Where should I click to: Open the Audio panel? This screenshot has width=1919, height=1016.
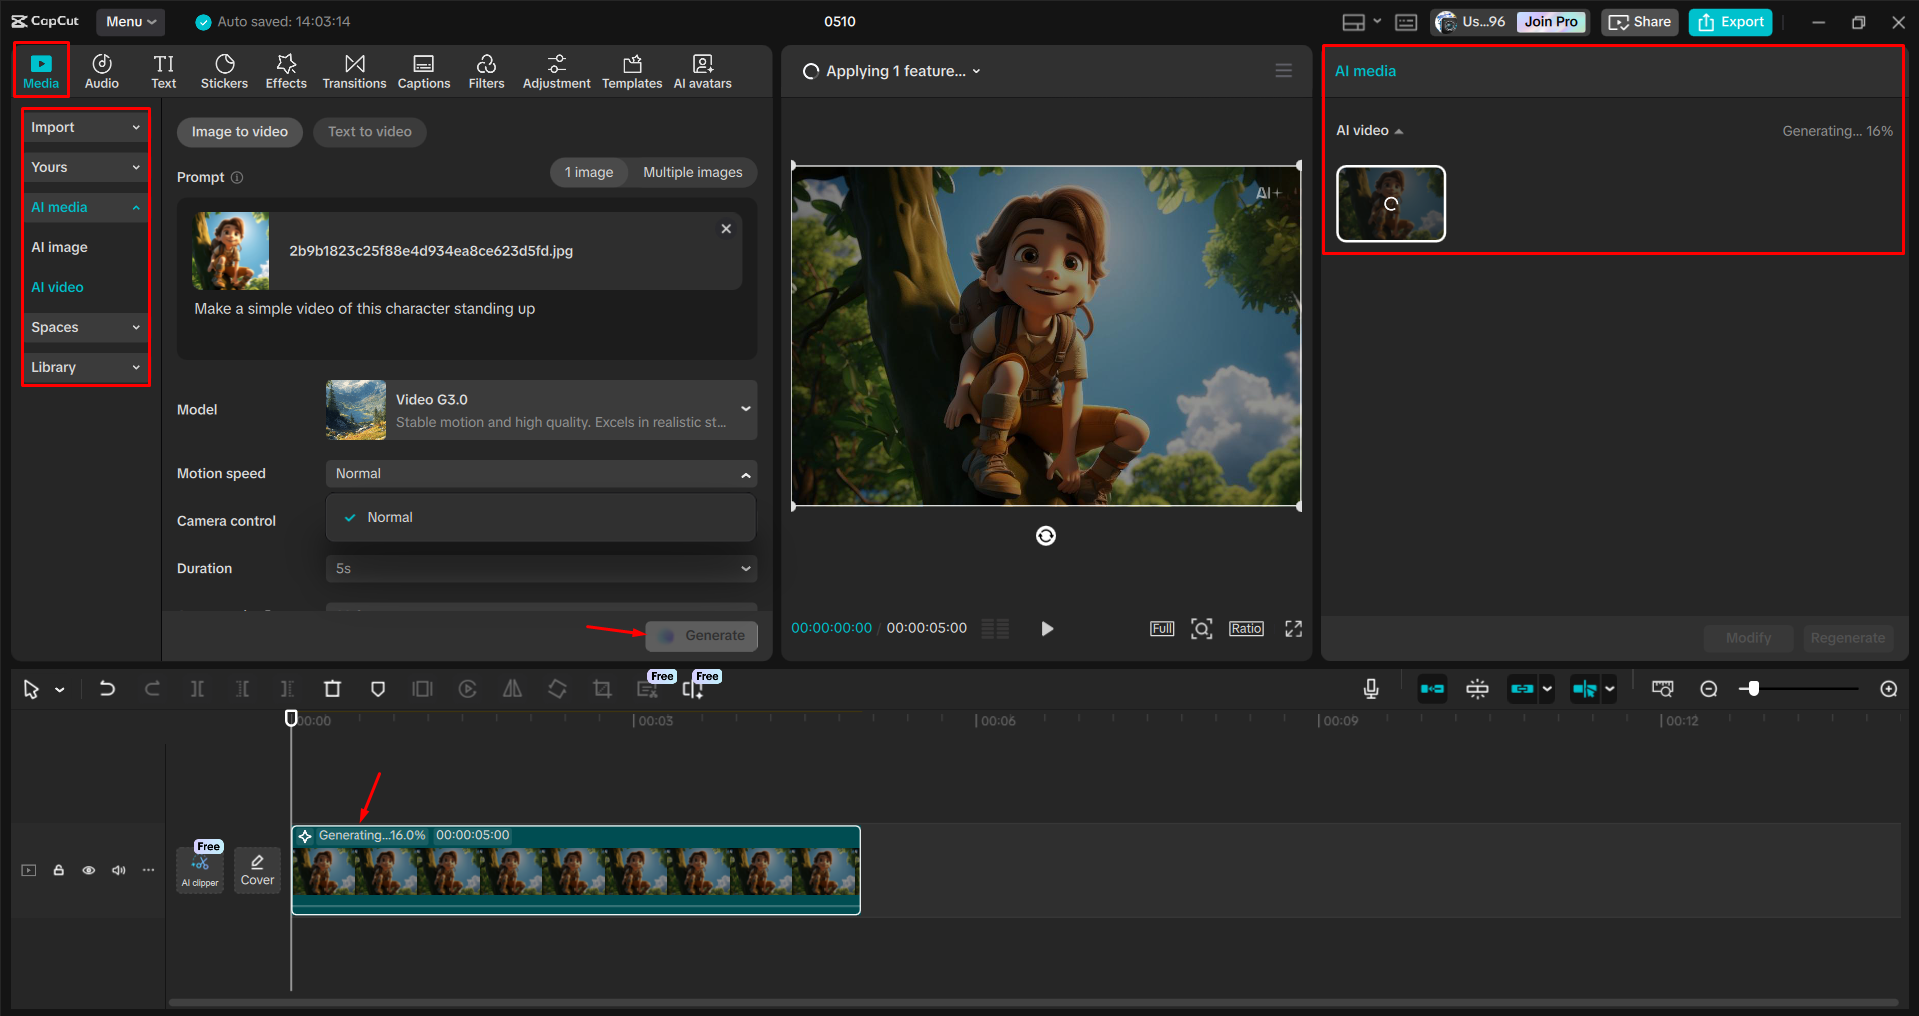click(101, 70)
